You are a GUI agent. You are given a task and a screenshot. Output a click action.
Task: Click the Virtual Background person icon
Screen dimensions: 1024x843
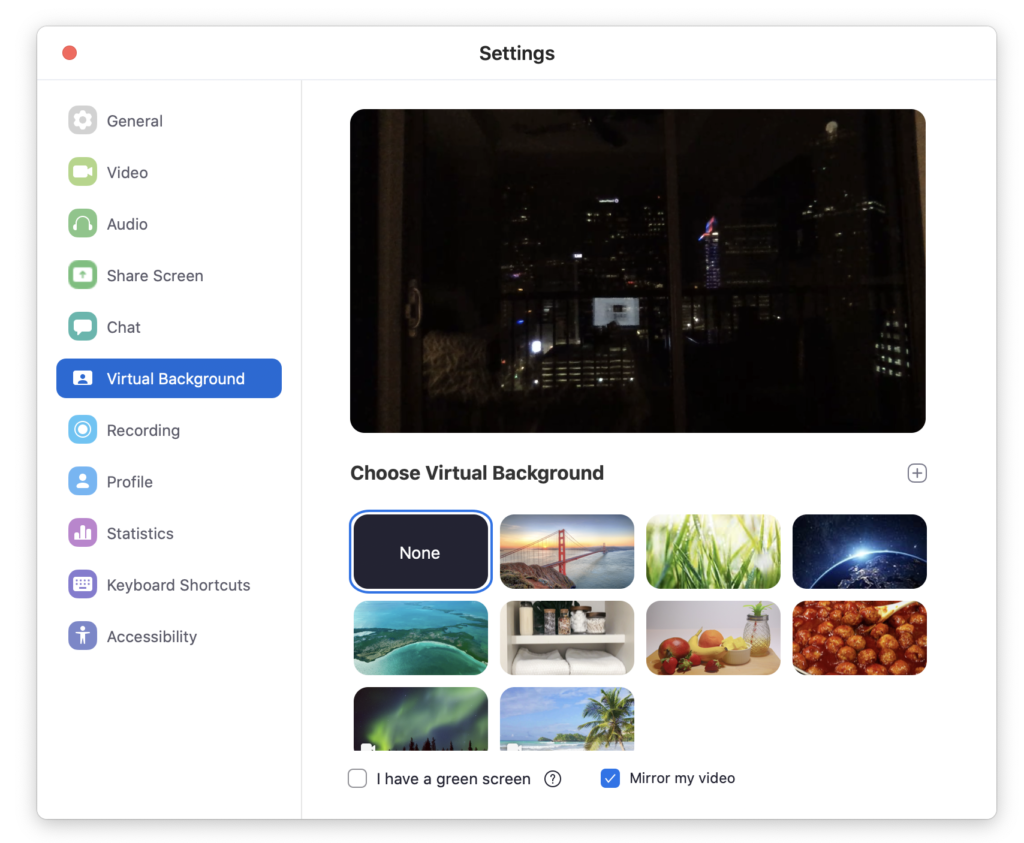[82, 378]
